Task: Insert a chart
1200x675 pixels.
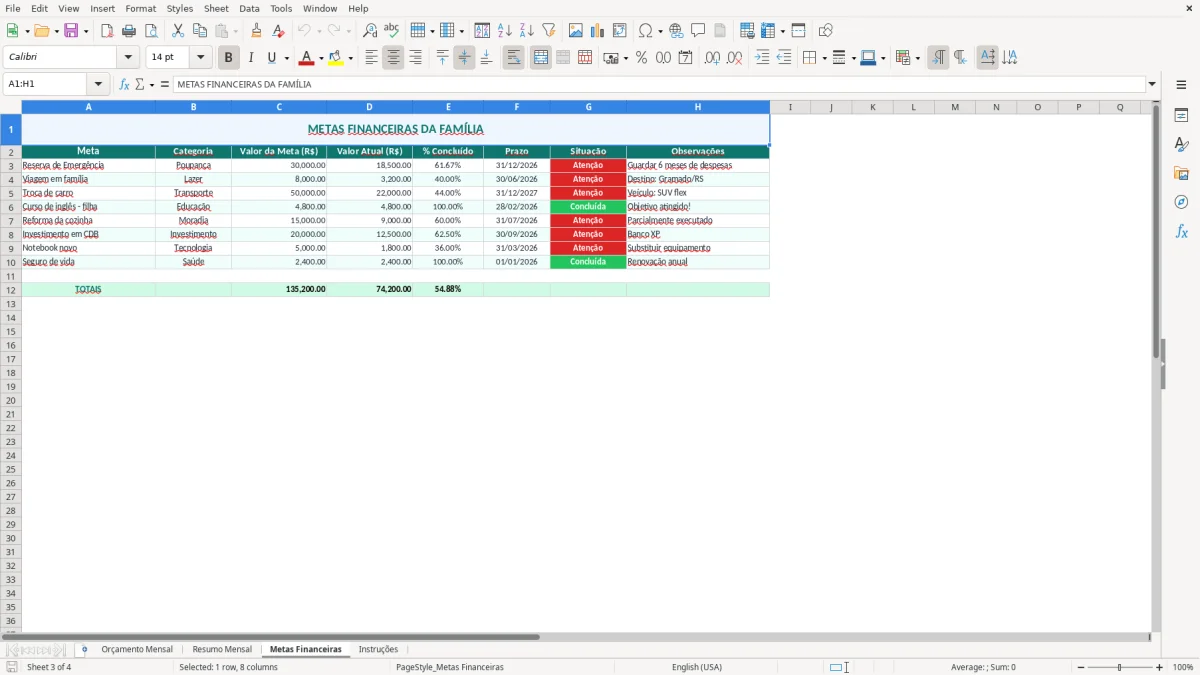Action: click(597, 31)
